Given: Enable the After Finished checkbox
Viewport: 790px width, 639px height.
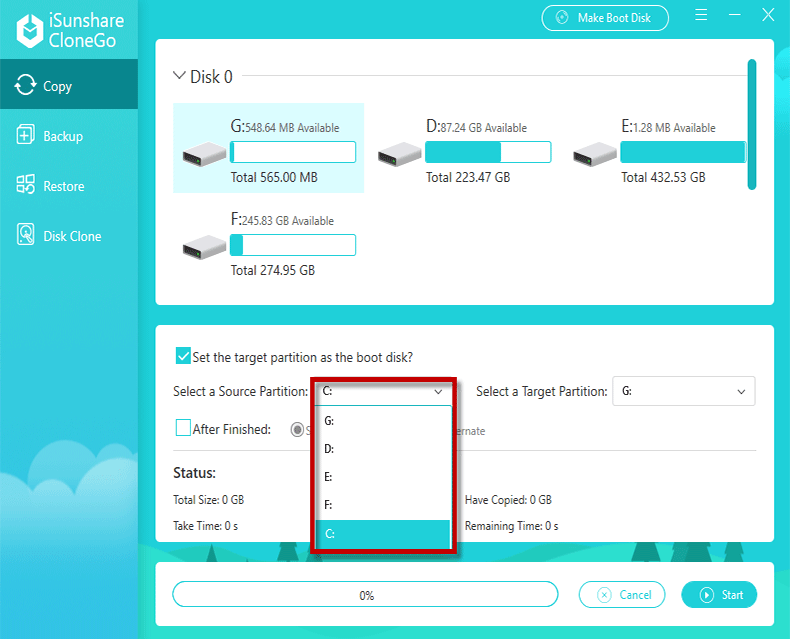Looking at the screenshot, I should point(183,428).
